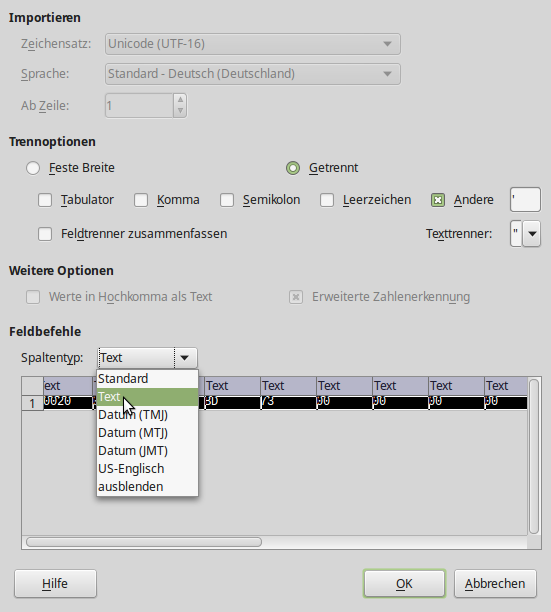Click the horizontal scrollbar of the preview
The height and width of the screenshot is (612, 551).
pyautogui.click(x=144, y=542)
